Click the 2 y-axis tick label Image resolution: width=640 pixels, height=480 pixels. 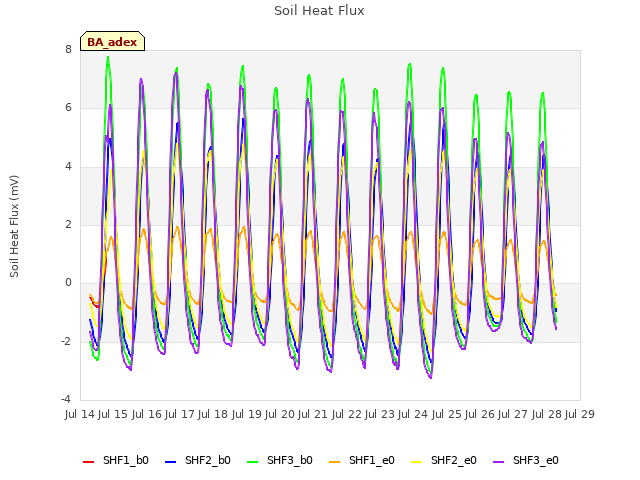click(x=68, y=224)
